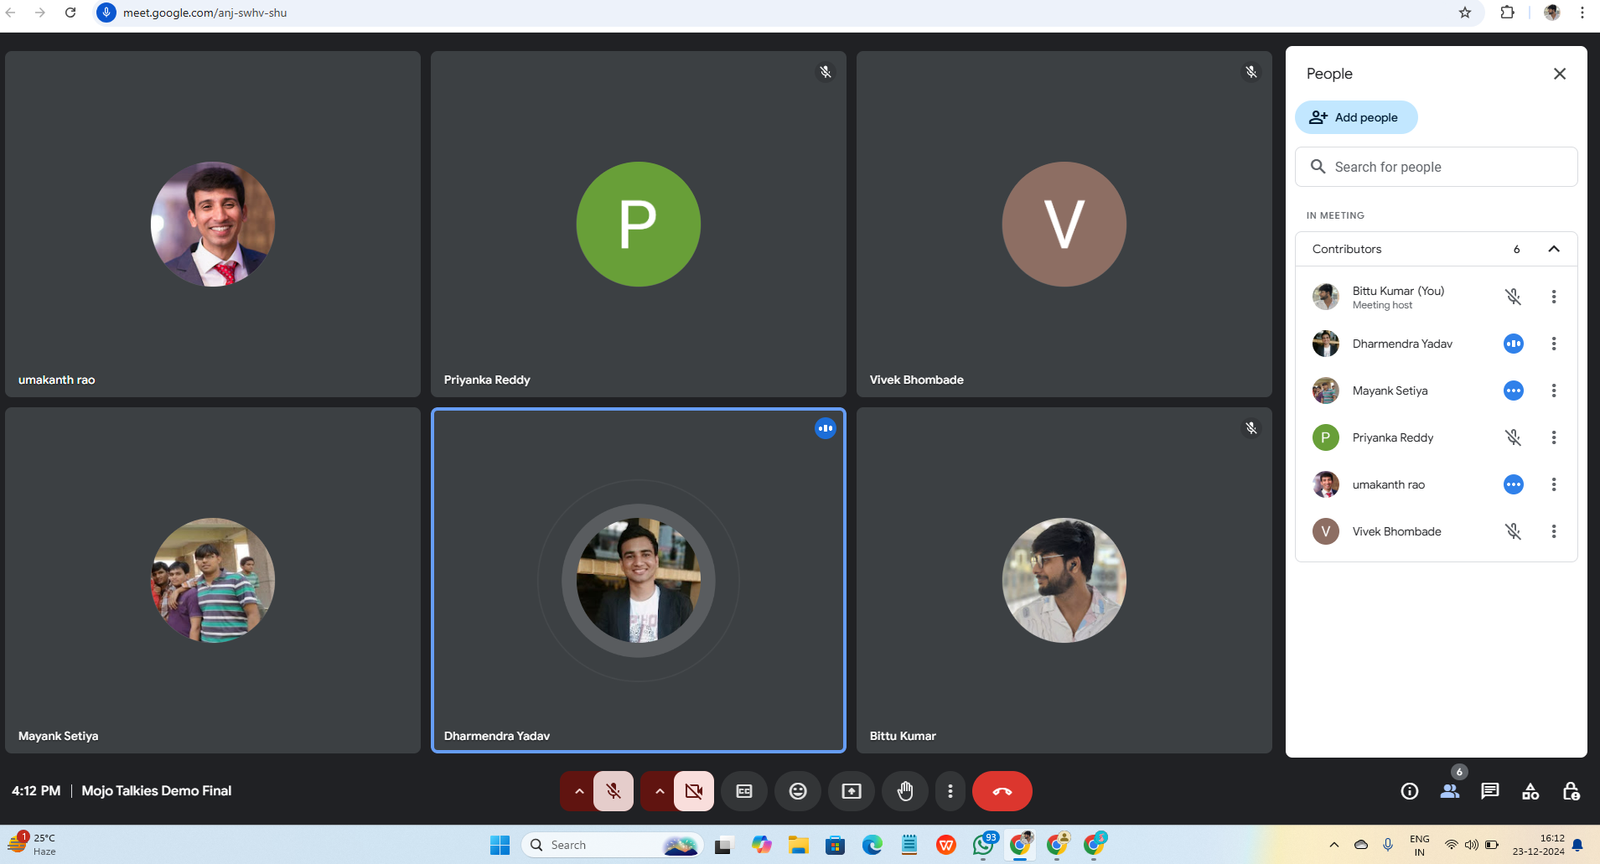The width and height of the screenshot is (1600, 864).
Task: Open chat with everyone
Action: pos(1490,791)
